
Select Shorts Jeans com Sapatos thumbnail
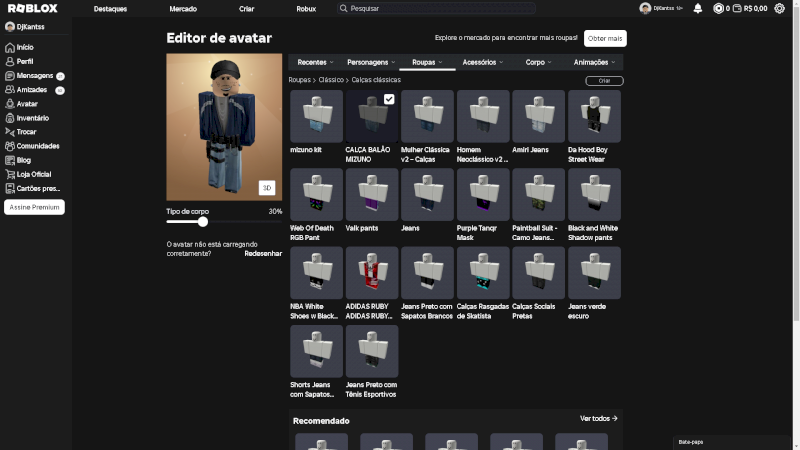click(316, 352)
